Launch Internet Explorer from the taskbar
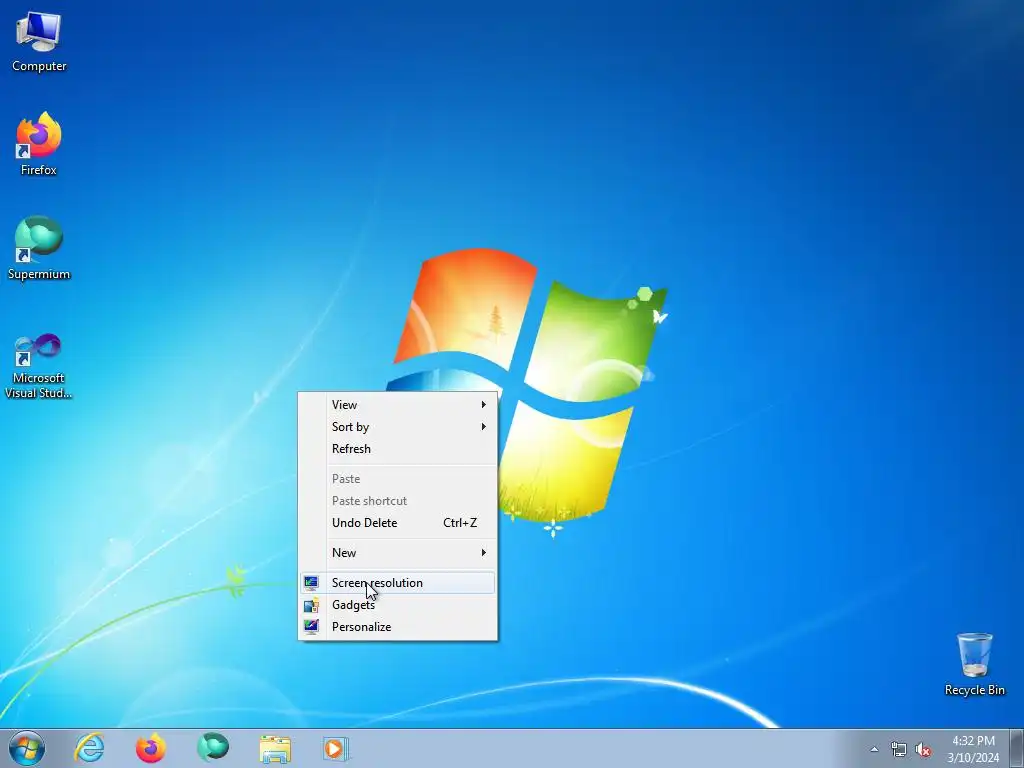Image resolution: width=1024 pixels, height=768 pixels. pyautogui.click(x=89, y=748)
